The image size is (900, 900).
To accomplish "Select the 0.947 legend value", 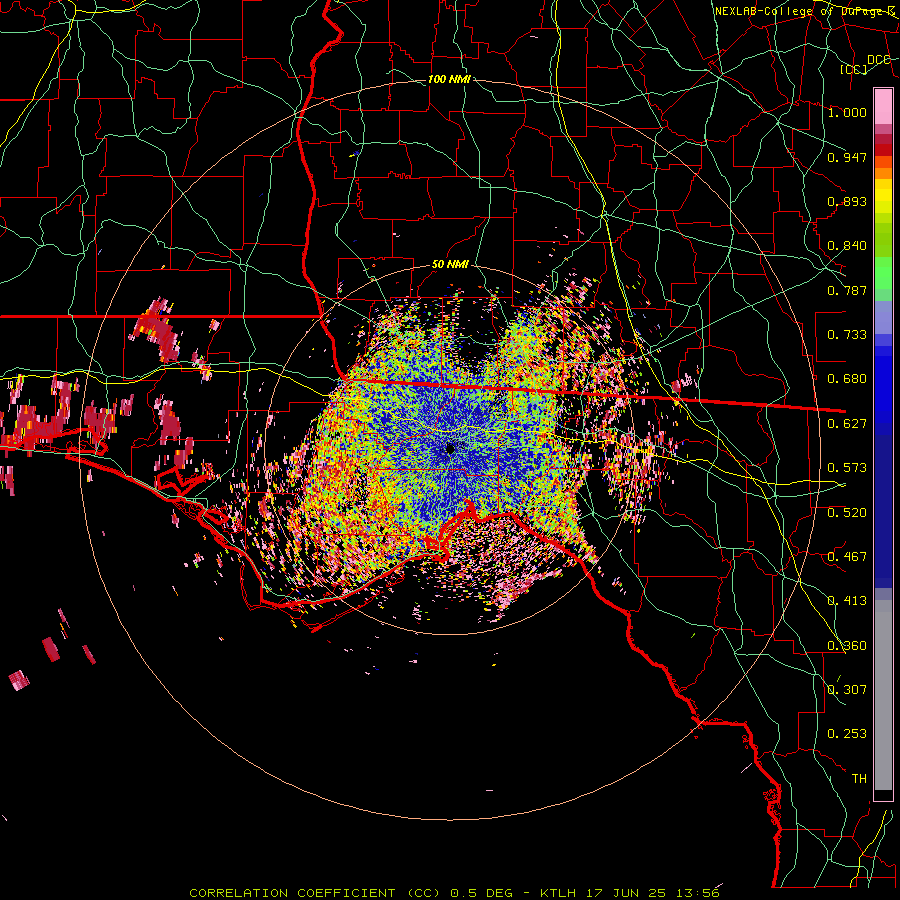I will coord(847,157).
